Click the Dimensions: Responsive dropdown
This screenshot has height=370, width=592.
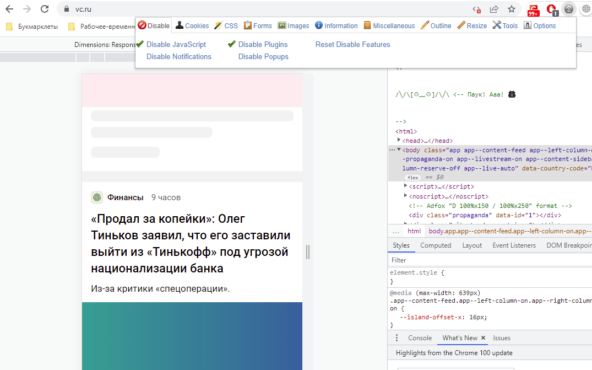(105, 45)
